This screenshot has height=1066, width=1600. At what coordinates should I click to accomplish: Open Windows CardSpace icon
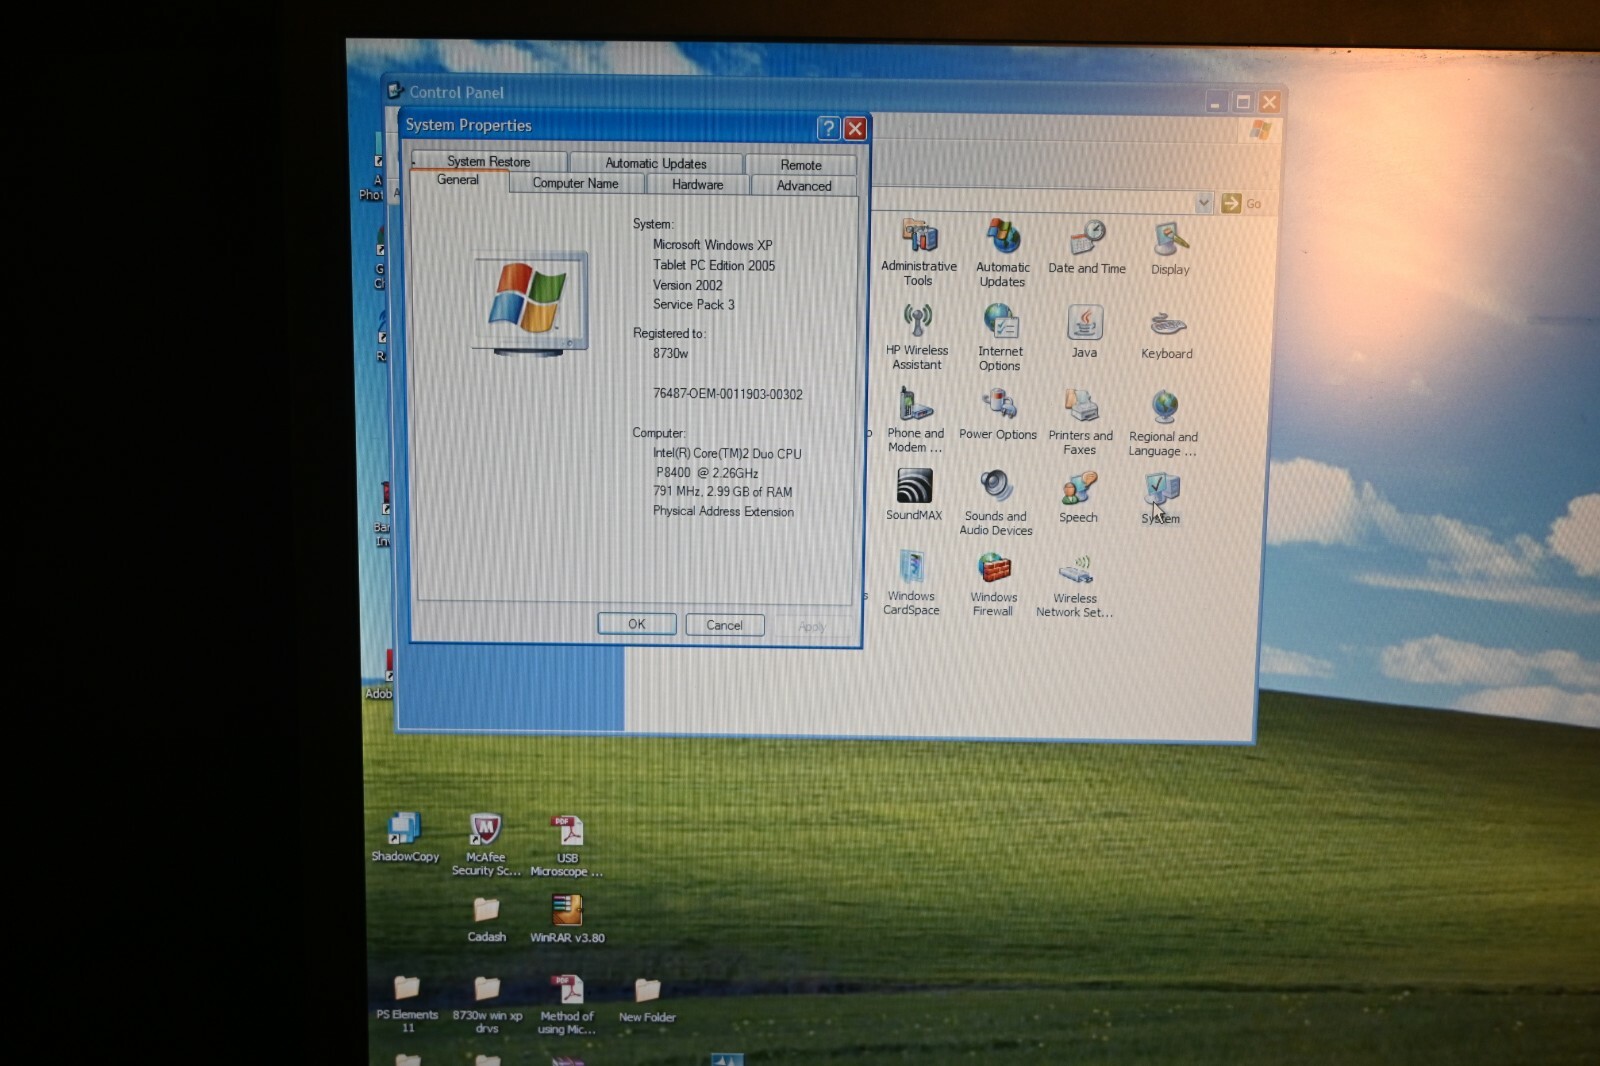[911, 582]
